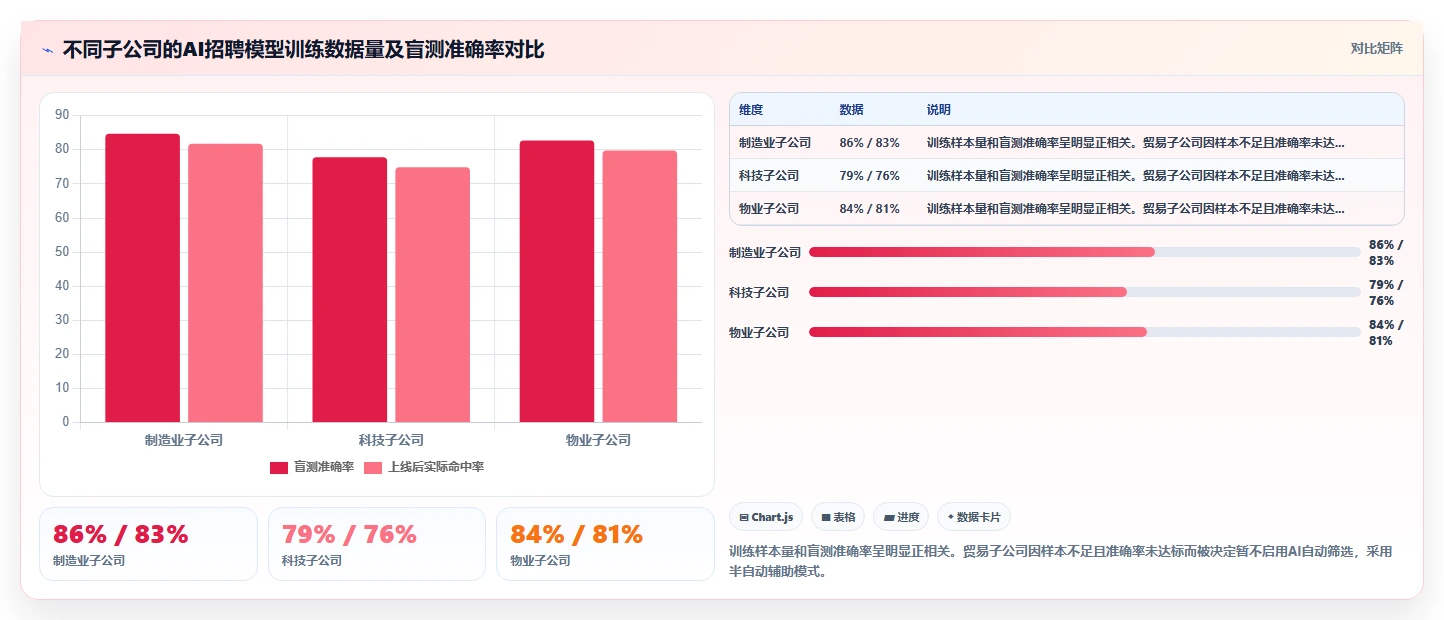Click the 制造业子公司 盲测准确率 bar

(x=142, y=278)
